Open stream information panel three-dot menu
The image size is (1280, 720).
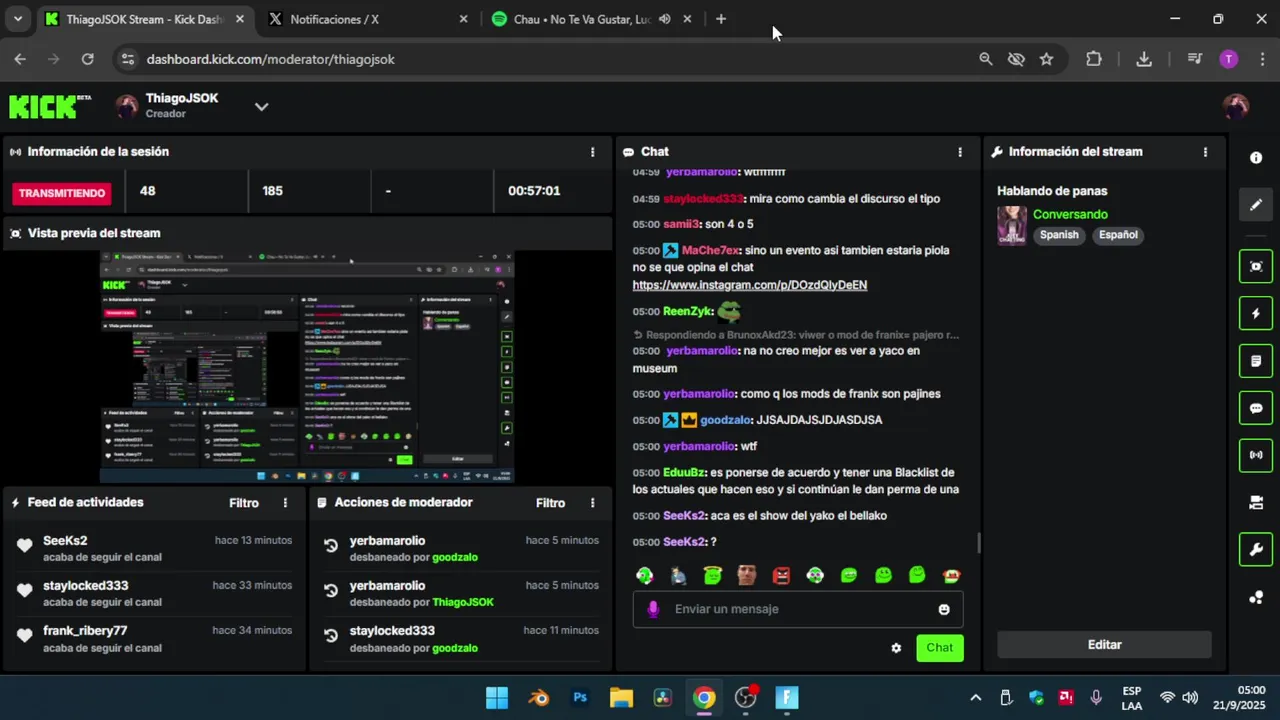(x=1205, y=152)
